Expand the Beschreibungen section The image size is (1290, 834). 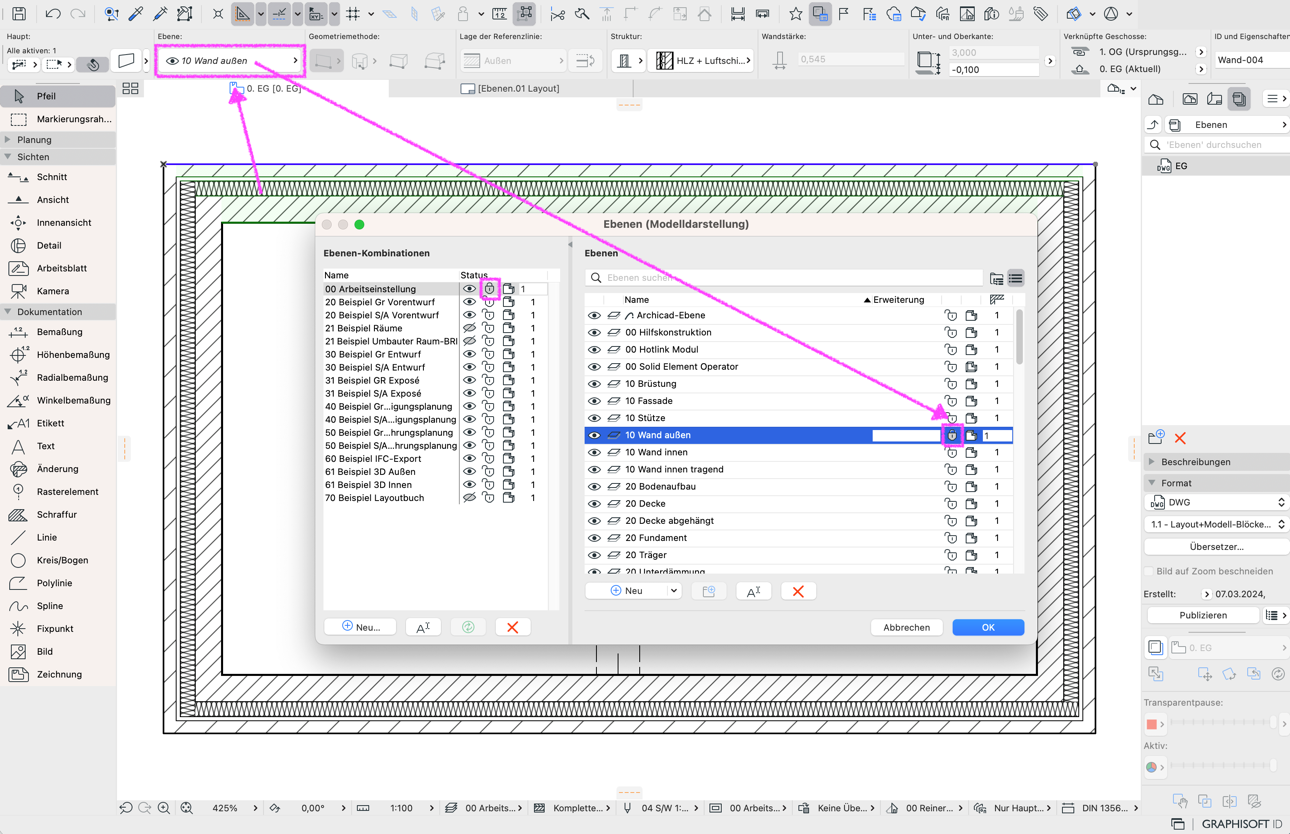pyautogui.click(x=1152, y=462)
